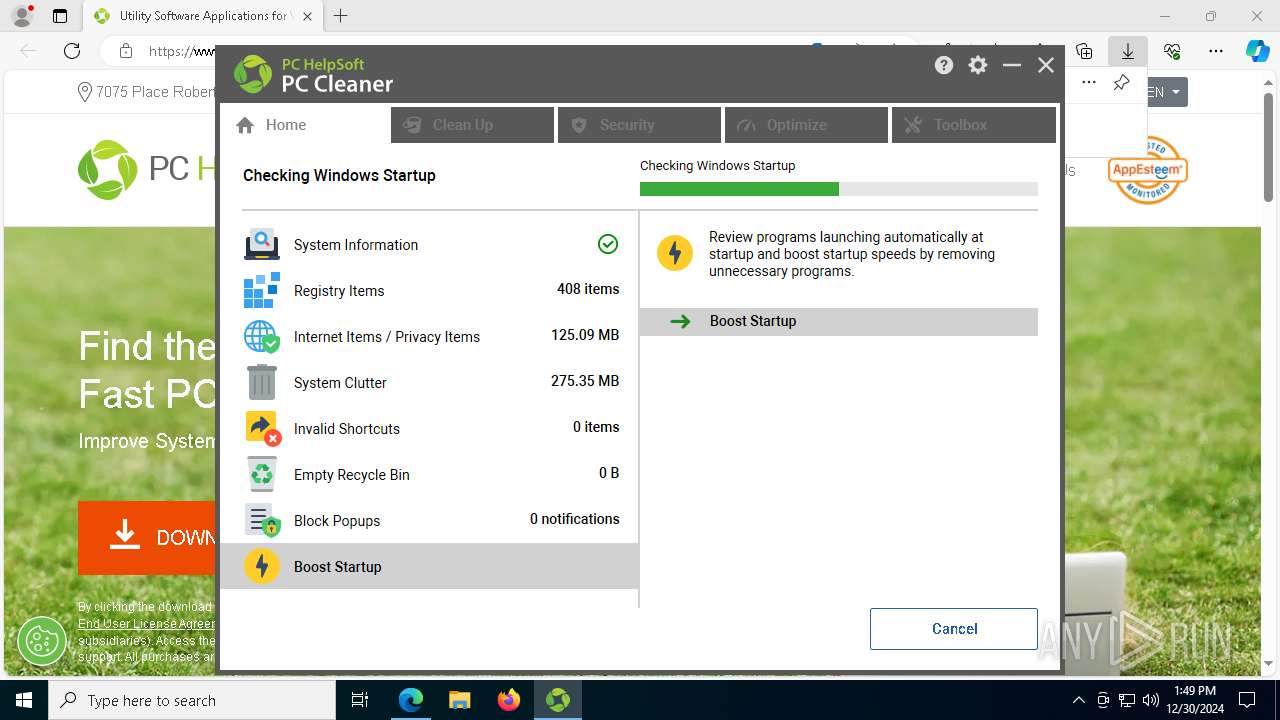Open PC Cleaner settings gear icon

pyautogui.click(x=978, y=65)
